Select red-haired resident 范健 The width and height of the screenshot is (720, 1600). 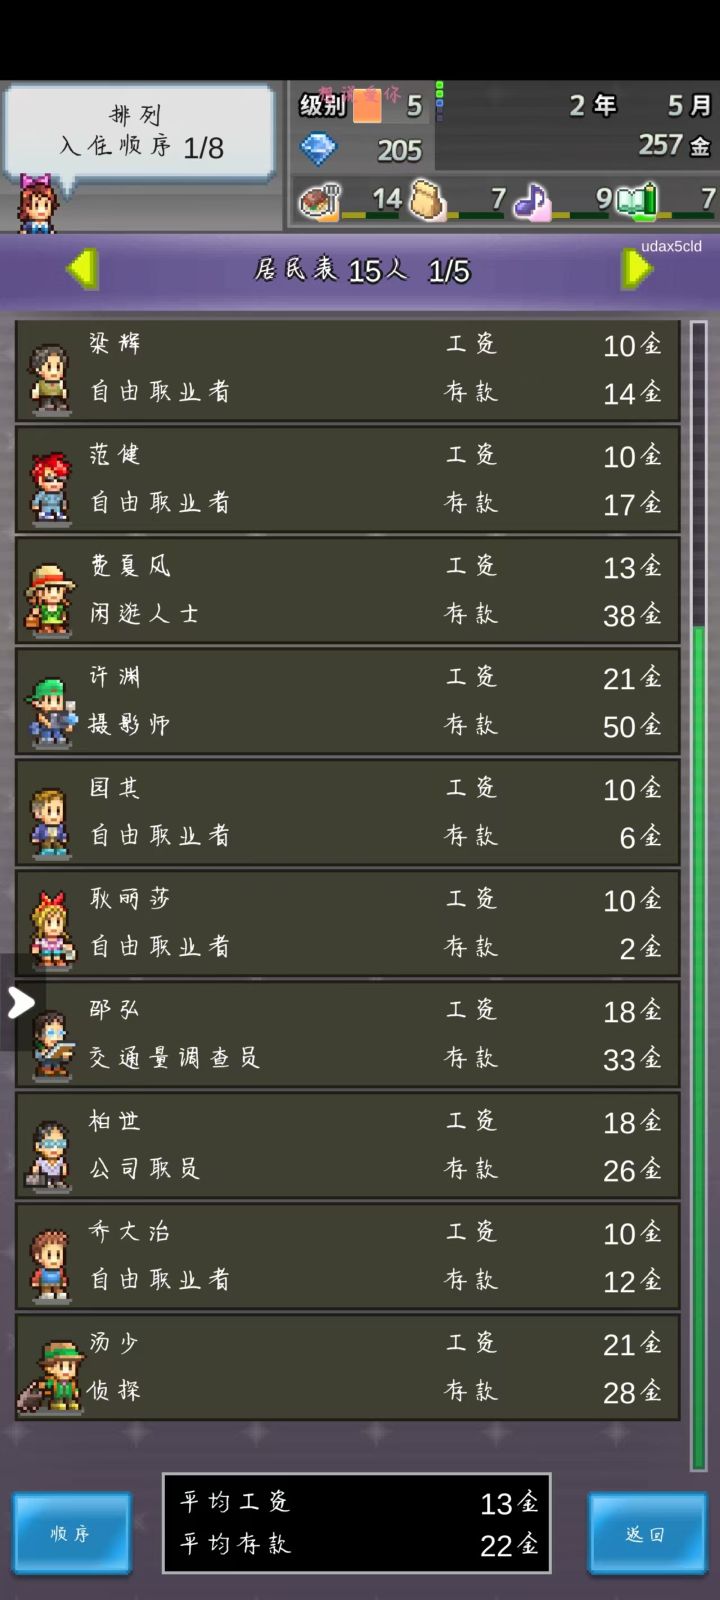(347, 480)
